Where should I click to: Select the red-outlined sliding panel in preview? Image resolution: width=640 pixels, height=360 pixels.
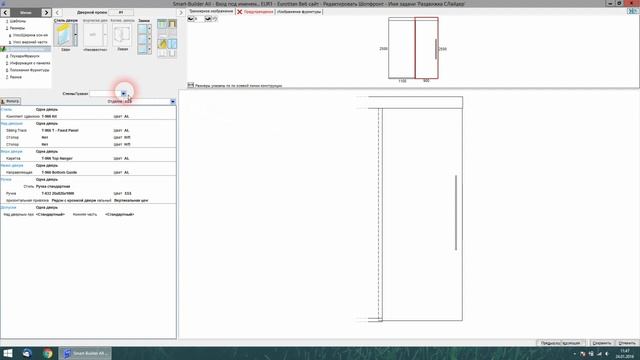click(427, 48)
